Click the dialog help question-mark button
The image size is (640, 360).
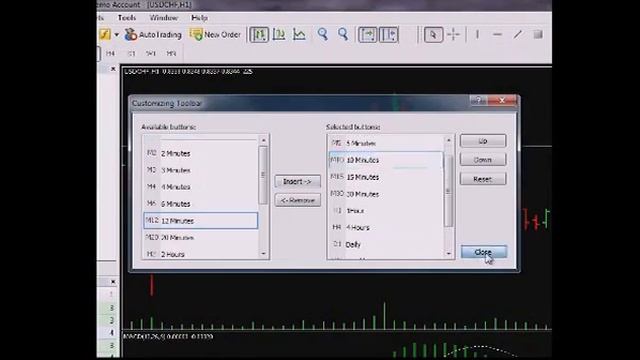pyautogui.click(x=478, y=100)
